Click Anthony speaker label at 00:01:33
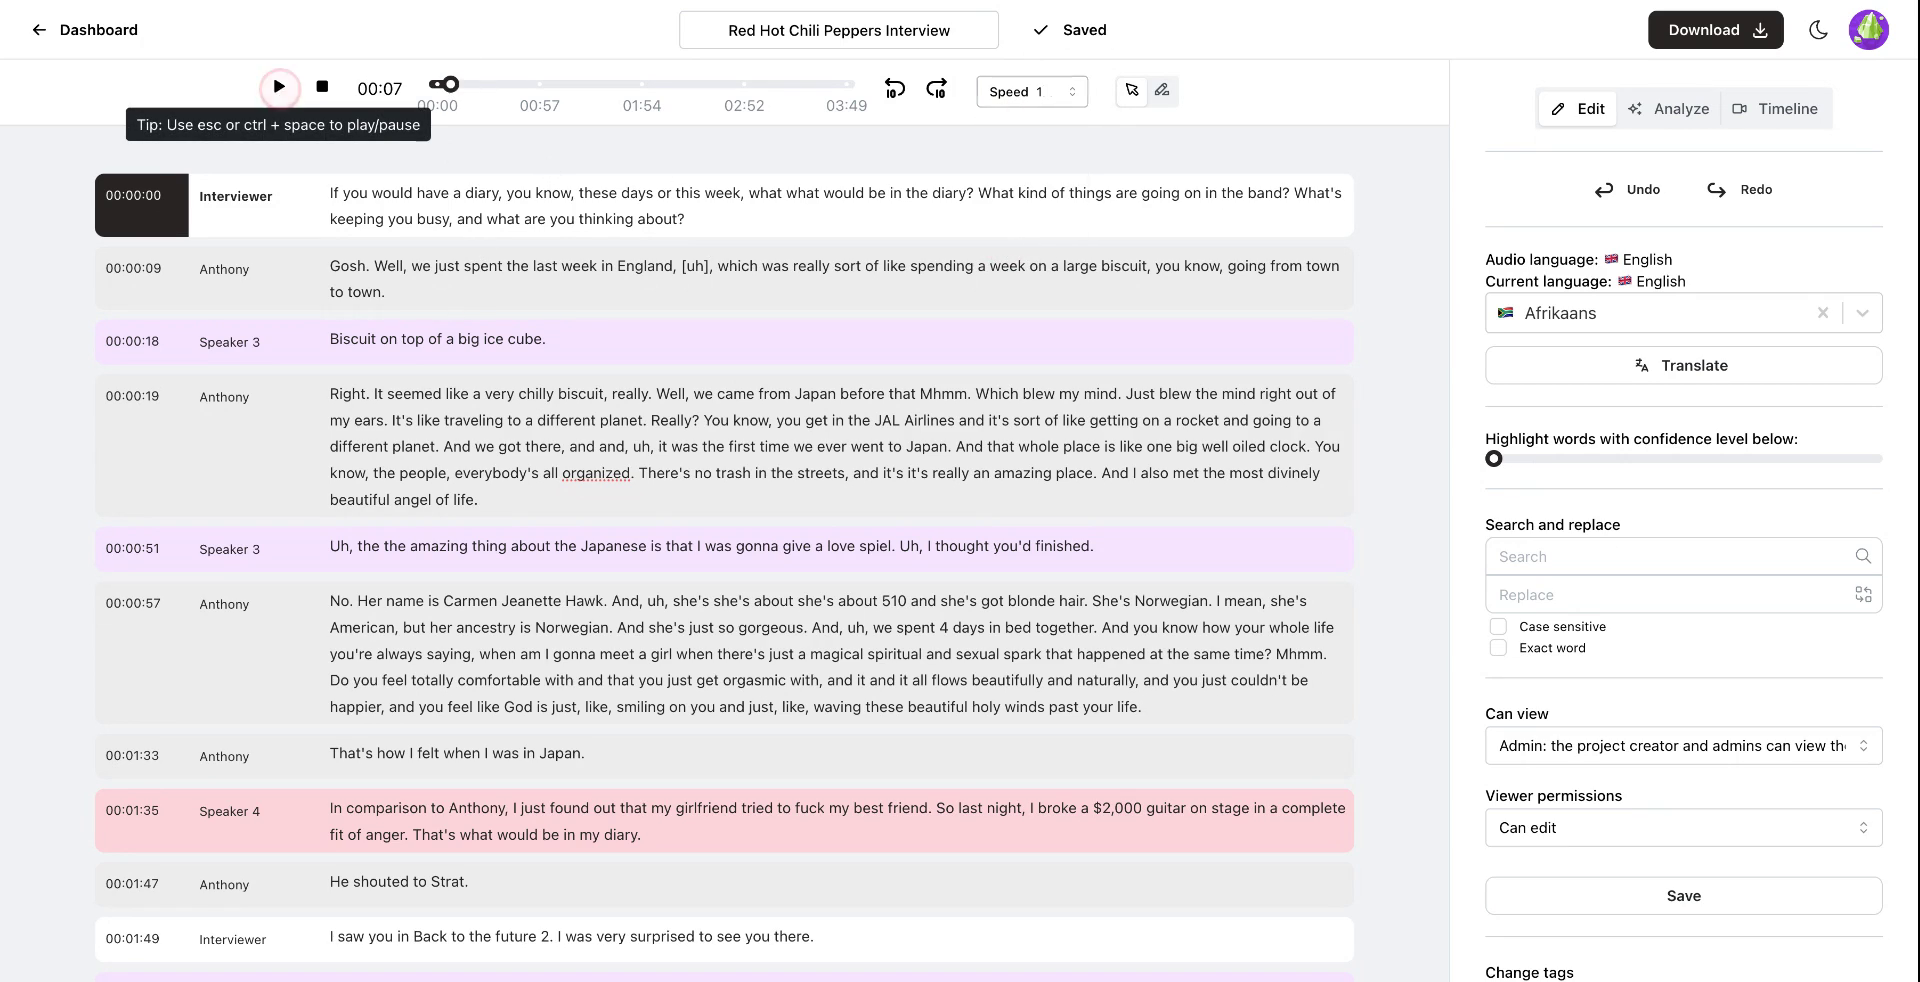The height and width of the screenshot is (982, 1920). click(x=224, y=756)
